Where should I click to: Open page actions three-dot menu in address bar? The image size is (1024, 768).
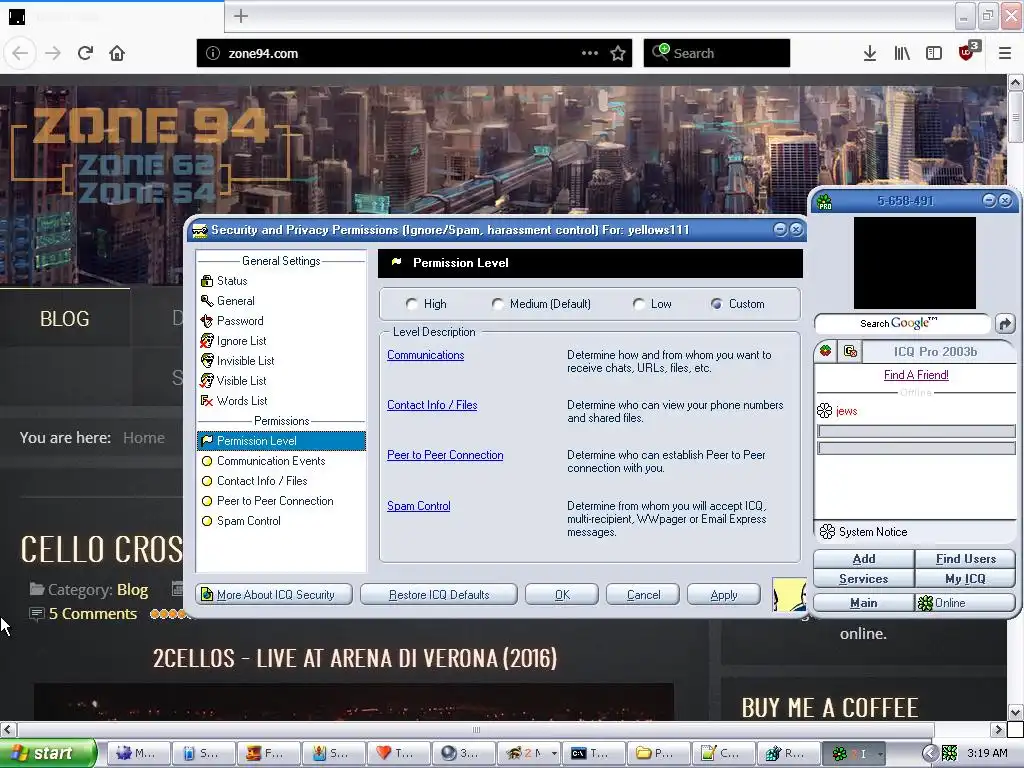click(x=590, y=54)
